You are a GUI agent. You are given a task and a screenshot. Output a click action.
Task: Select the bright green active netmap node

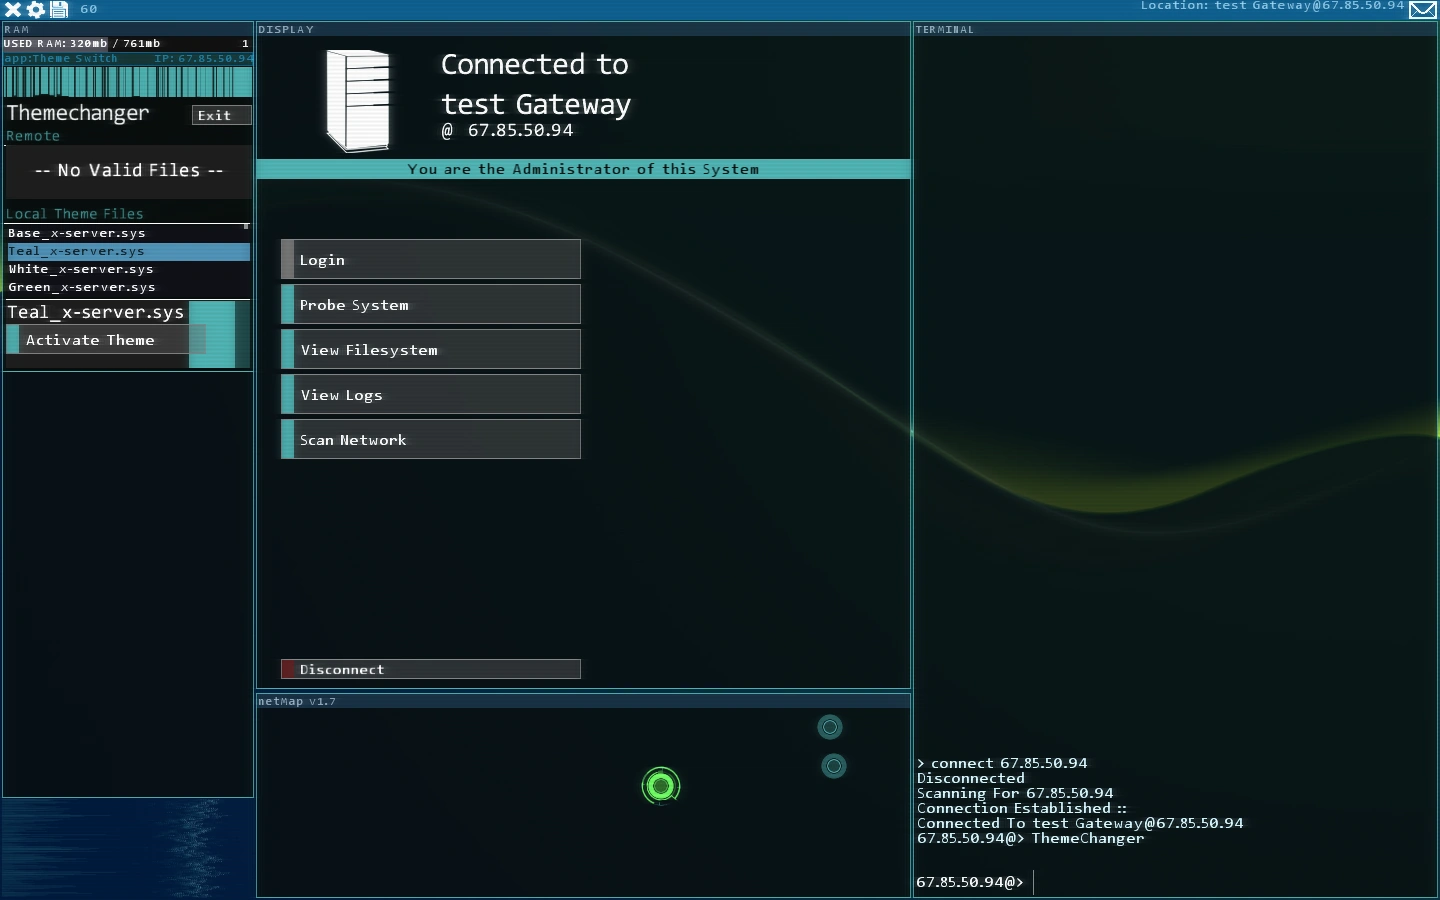660,786
